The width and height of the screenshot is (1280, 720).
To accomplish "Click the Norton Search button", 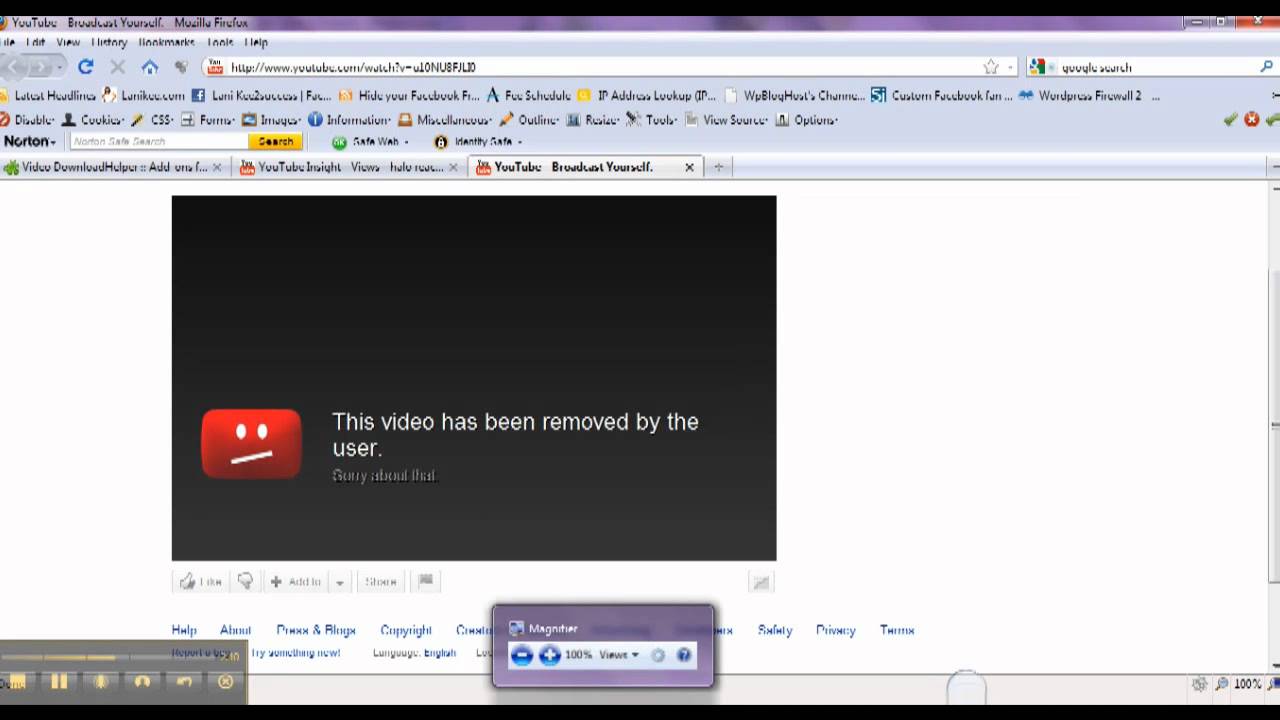I will (x=275, y=142).
